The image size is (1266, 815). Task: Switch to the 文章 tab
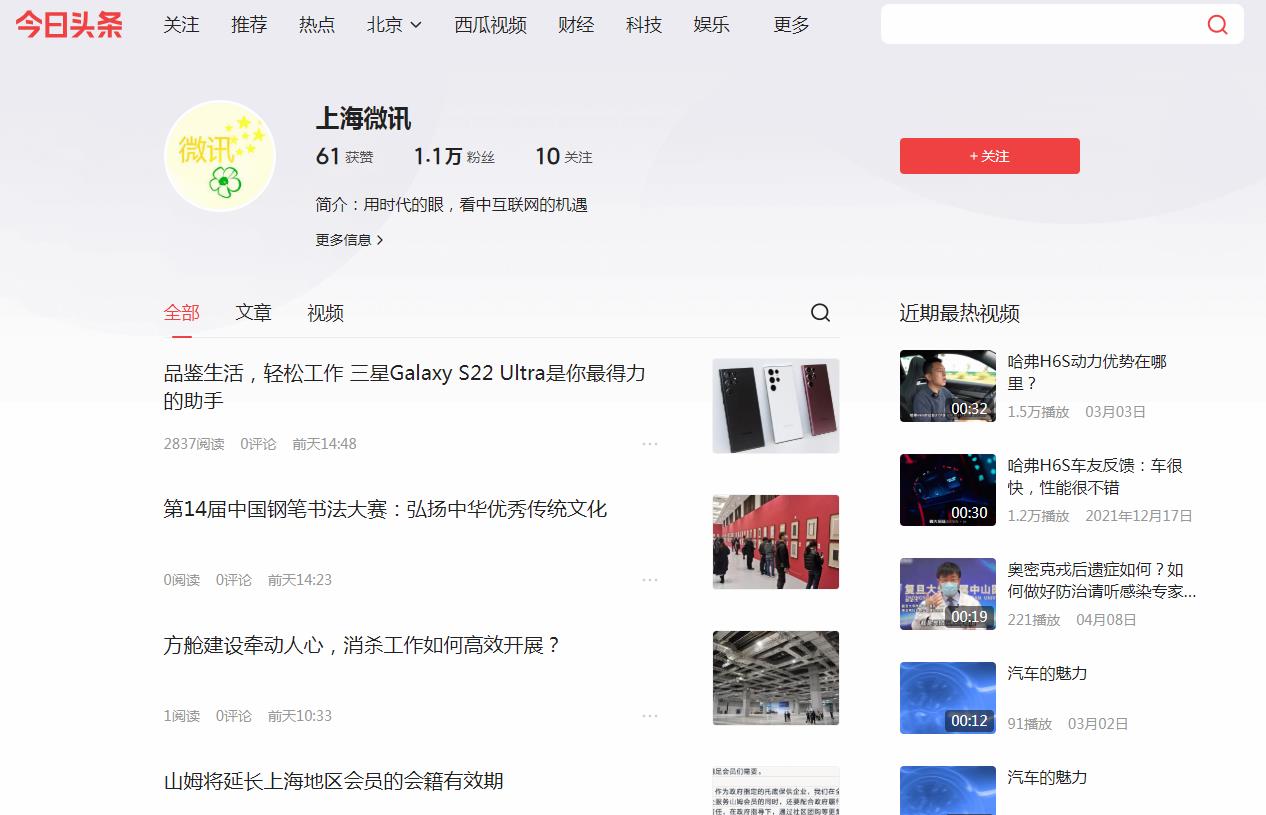tap(253, 313)
